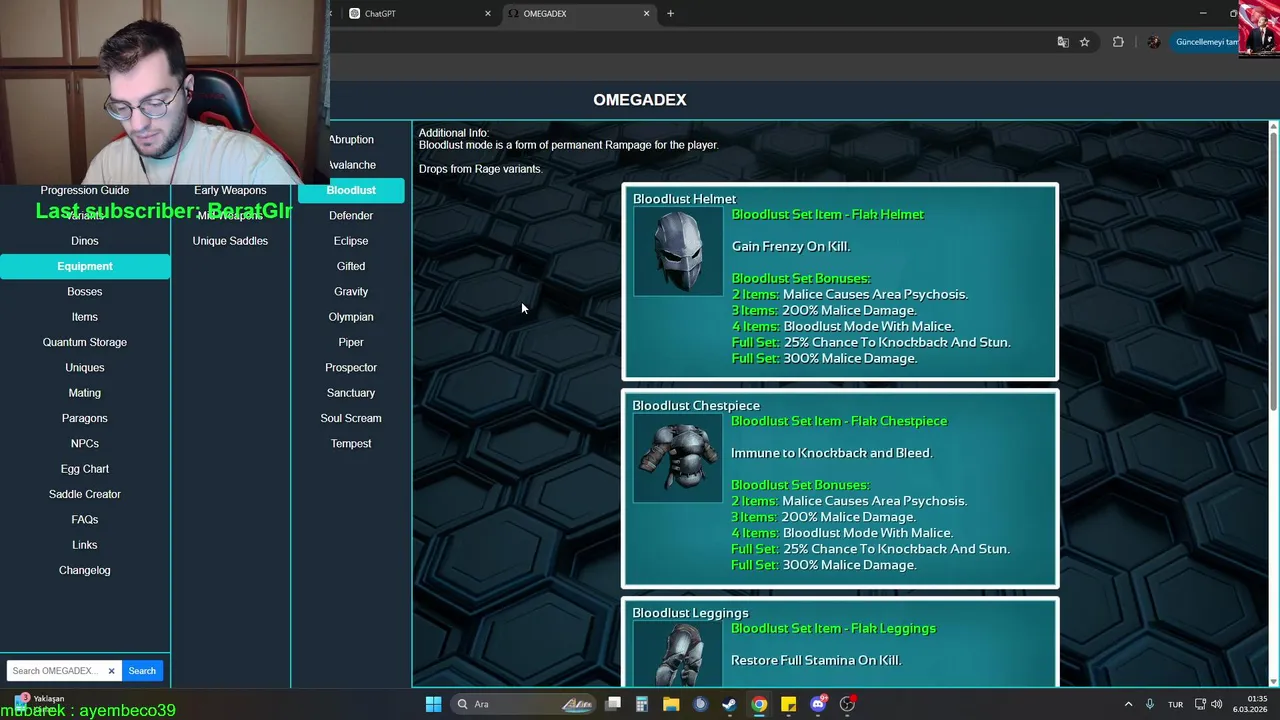Select the Tempest armor set
The width and height of the screenshot is (1280, 720).
(351, 444)
